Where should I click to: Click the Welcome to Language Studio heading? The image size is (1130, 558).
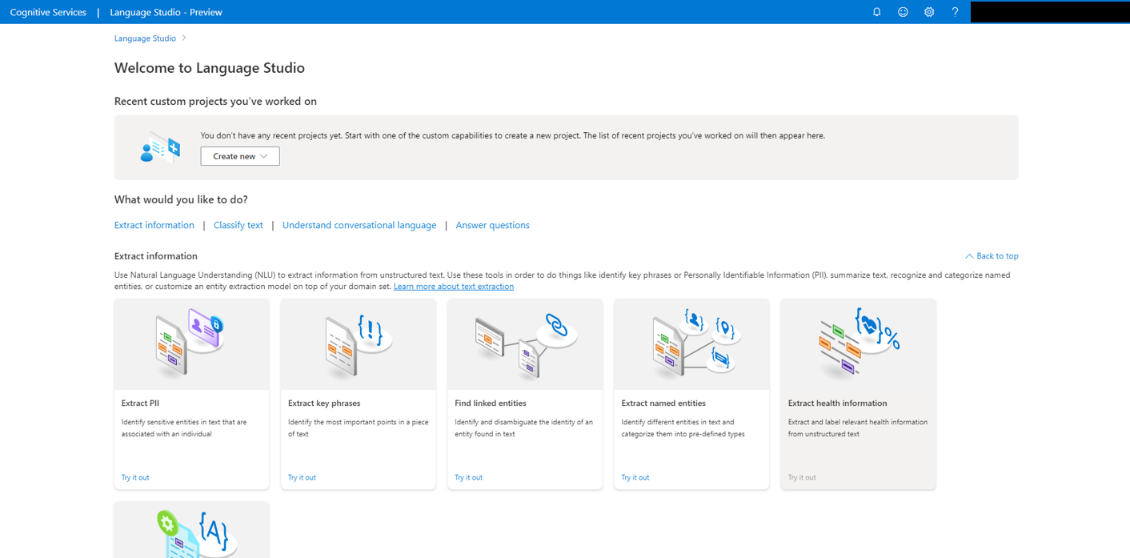click(x=209, y=68)
